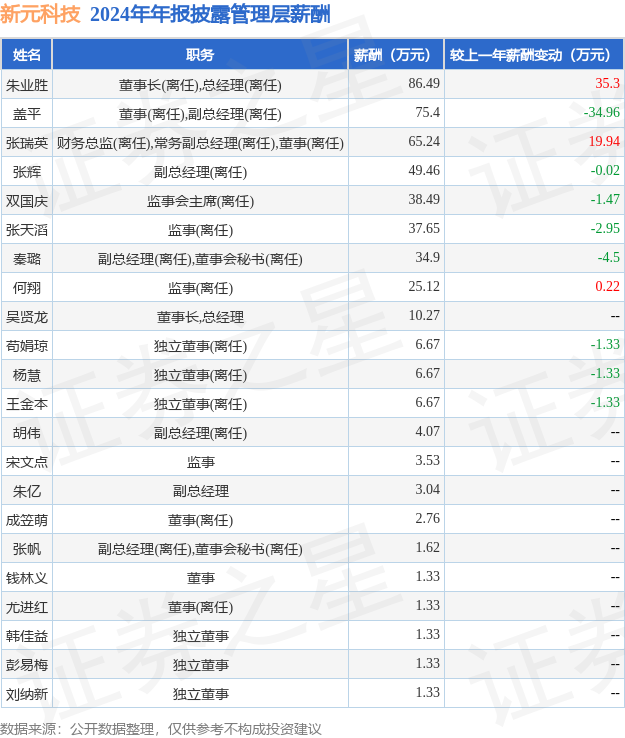
Task: Click salary value 25.12
Action: [x=424, y=287]
